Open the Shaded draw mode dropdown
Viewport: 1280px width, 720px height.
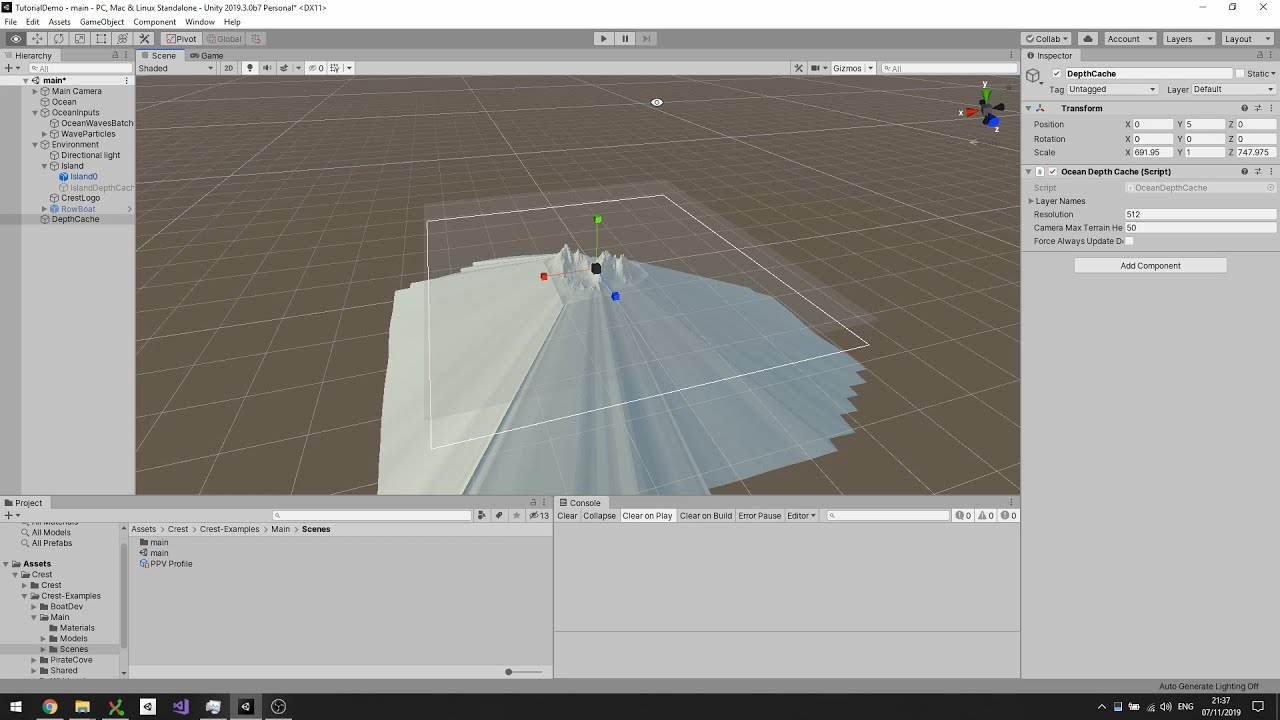176,68
